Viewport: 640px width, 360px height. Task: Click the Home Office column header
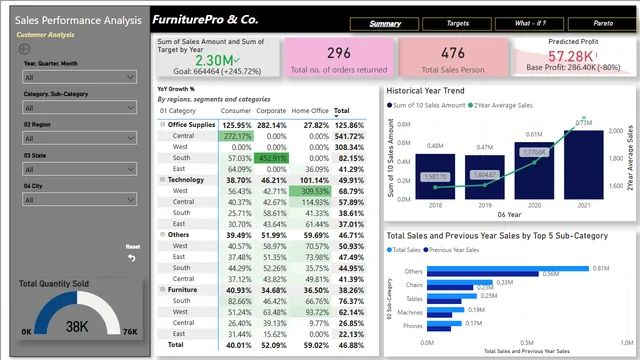(310, 111)
